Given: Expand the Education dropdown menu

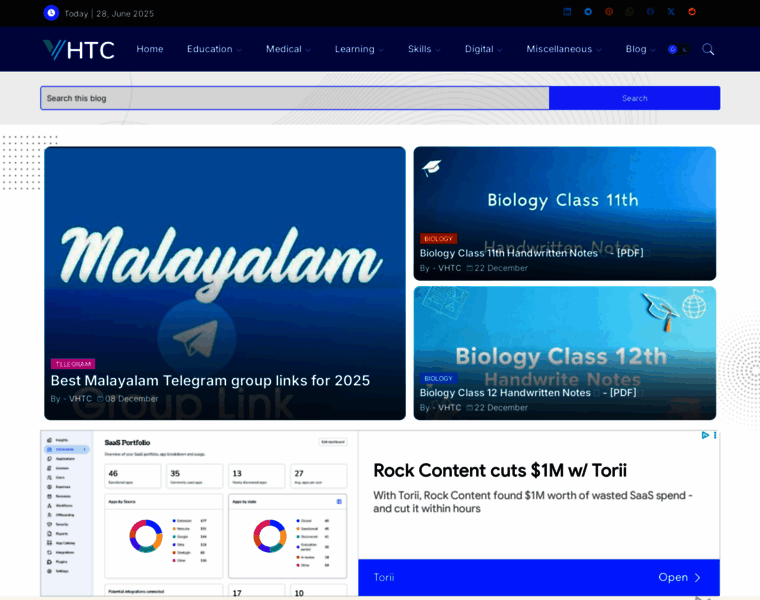Looking at the screenshot, I should click(214, 49).
